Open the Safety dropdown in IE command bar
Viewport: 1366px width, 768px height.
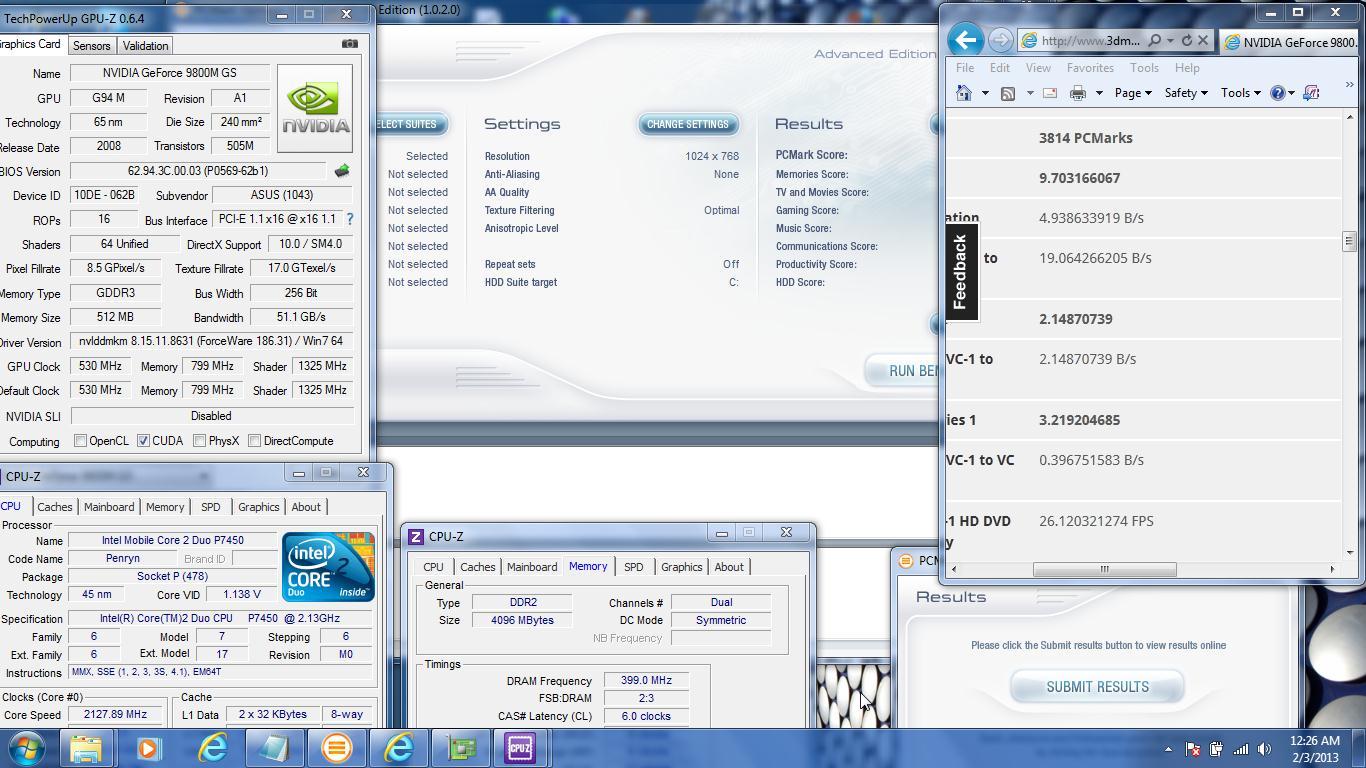[x=1186, y=93]
